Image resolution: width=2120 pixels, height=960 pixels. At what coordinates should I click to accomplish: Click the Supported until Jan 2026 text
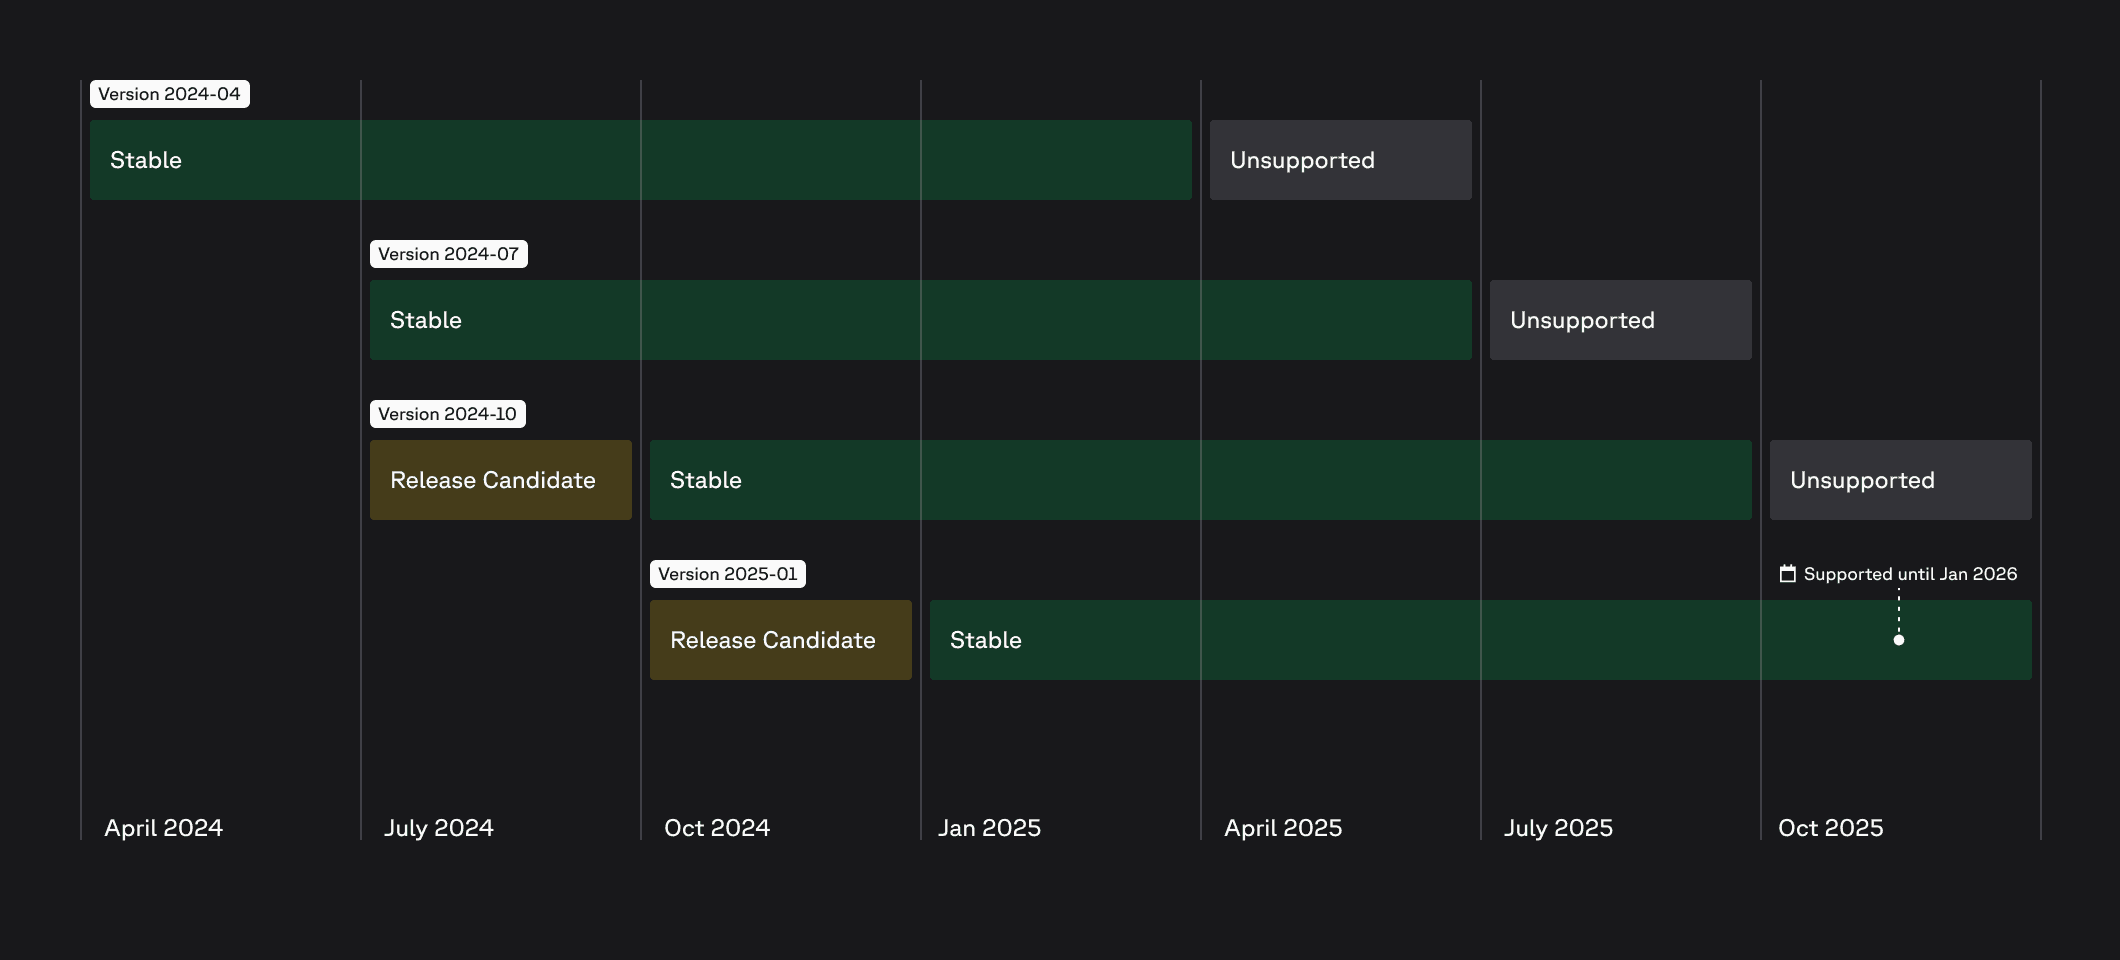(x=1910, y=574)
